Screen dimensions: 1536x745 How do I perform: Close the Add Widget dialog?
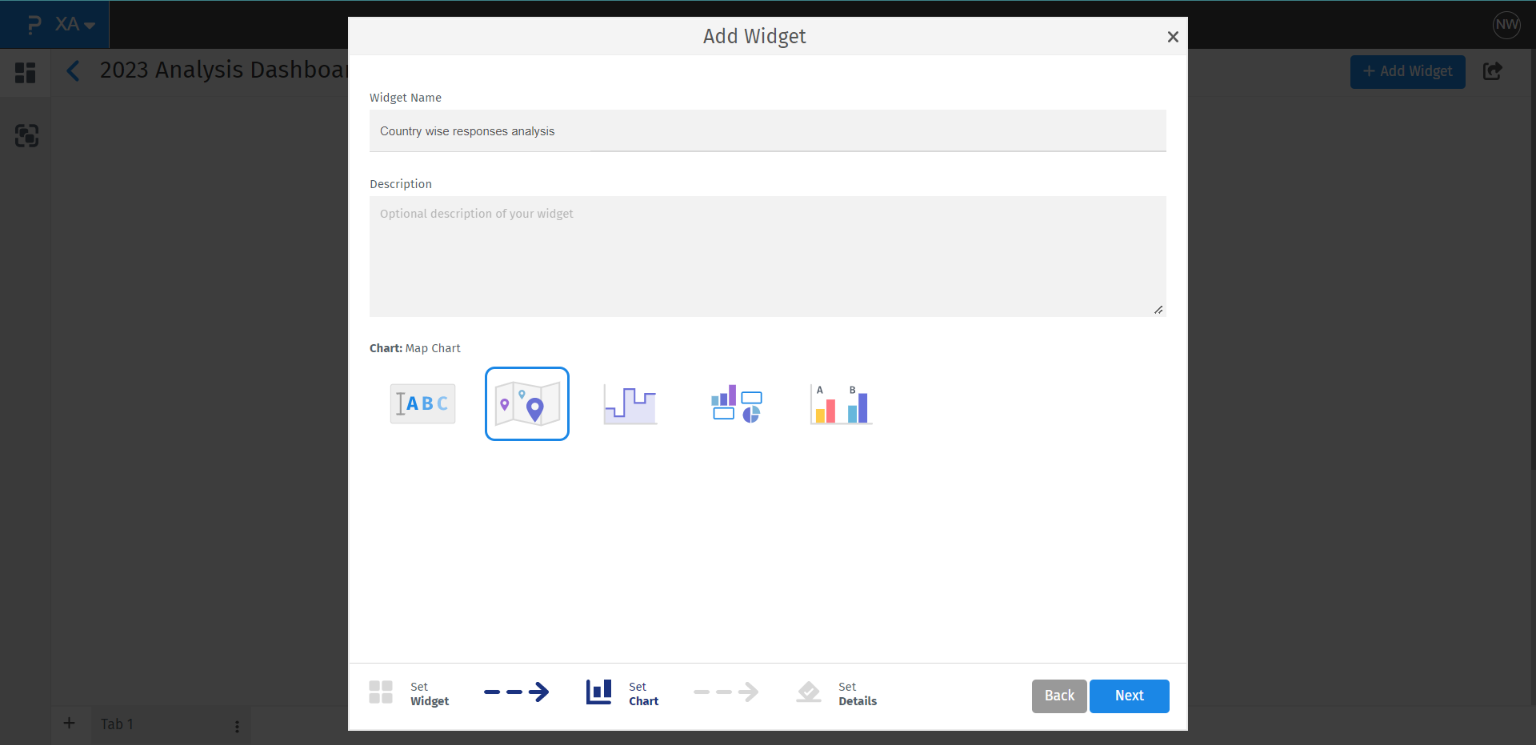[1173, 37]
